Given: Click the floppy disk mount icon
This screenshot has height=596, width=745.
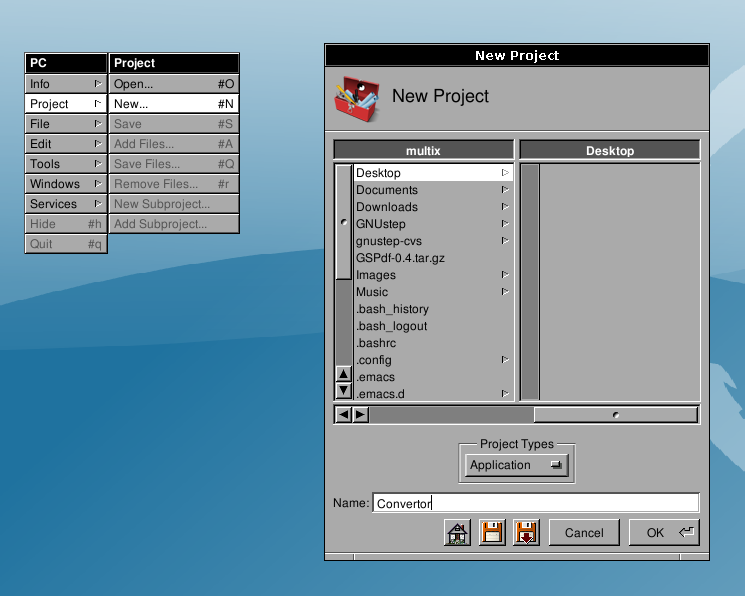Looking at the screenshot, I should (492, 532).
